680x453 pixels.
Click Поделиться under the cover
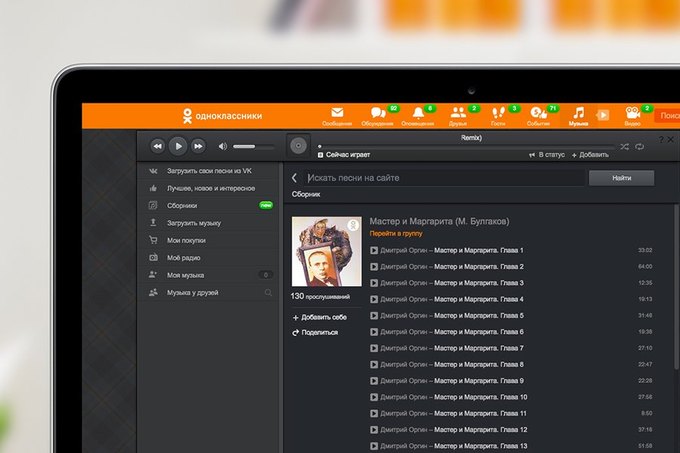tap(315, 332)
